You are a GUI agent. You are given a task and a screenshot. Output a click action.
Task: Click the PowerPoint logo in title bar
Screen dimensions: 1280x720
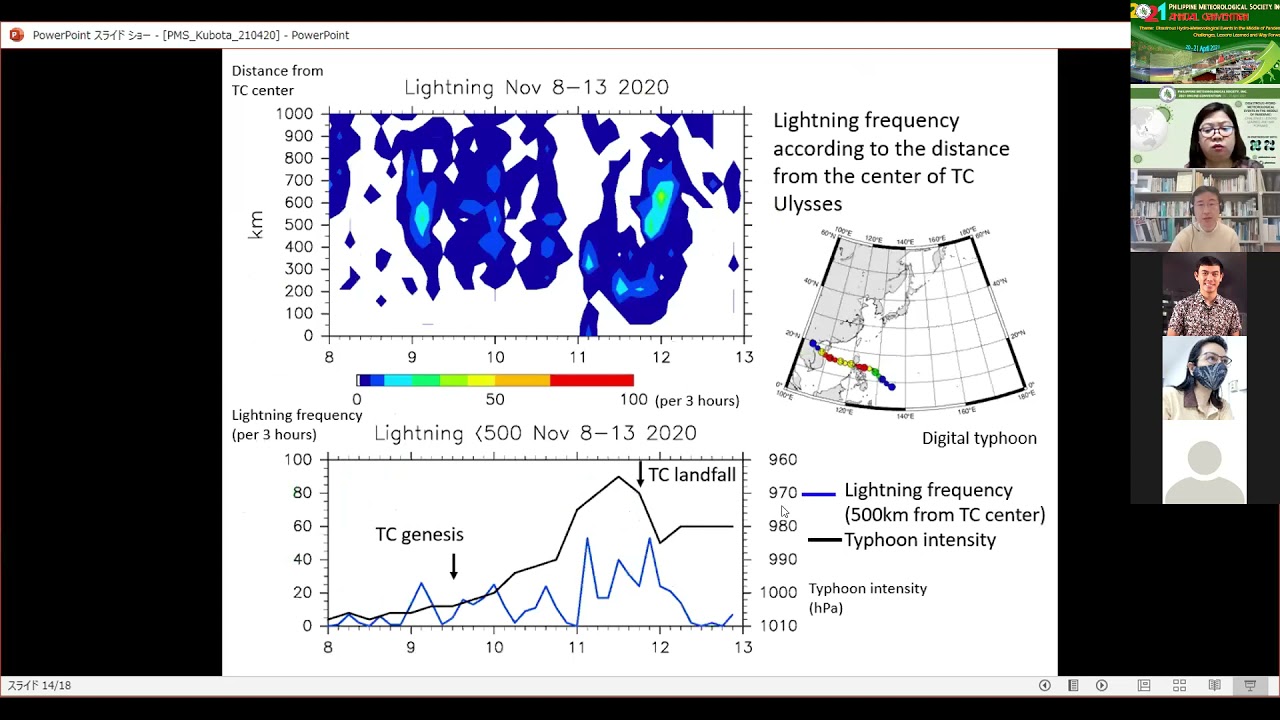pos(16,35)
